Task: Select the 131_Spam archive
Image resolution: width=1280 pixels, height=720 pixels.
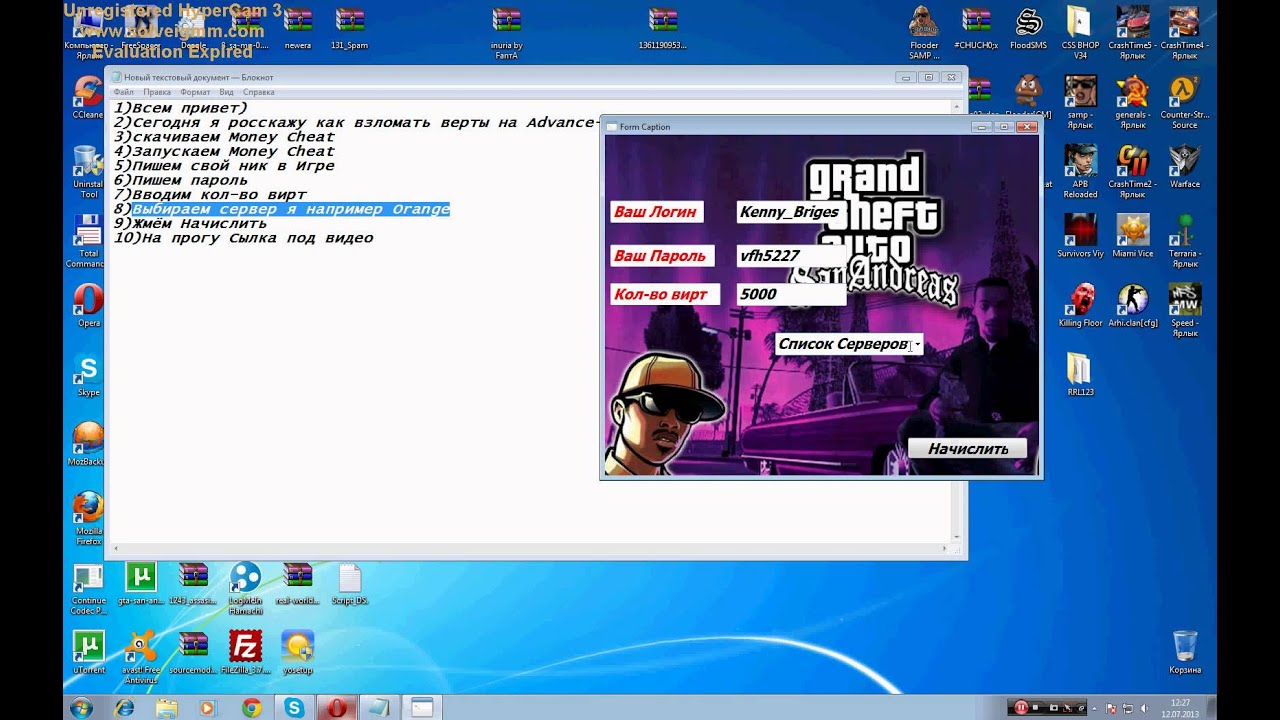Action: pyautogui.click(x=349, y=30)
